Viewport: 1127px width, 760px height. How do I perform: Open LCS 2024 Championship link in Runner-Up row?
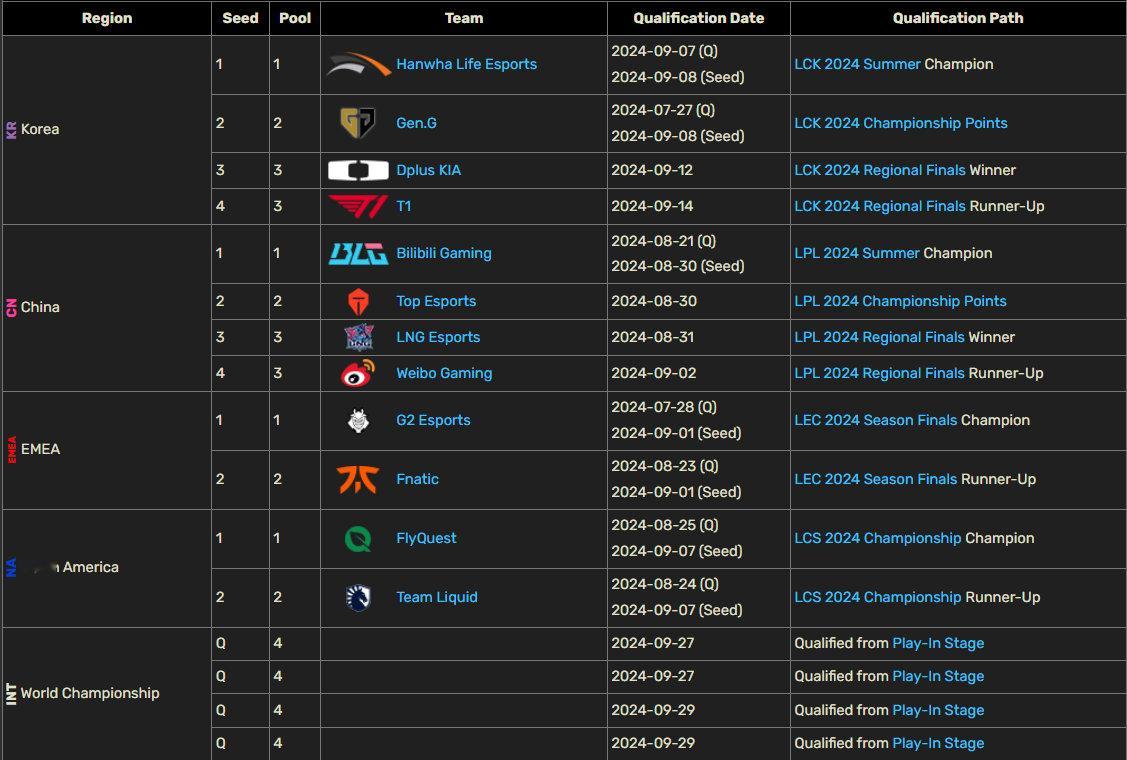878,597
